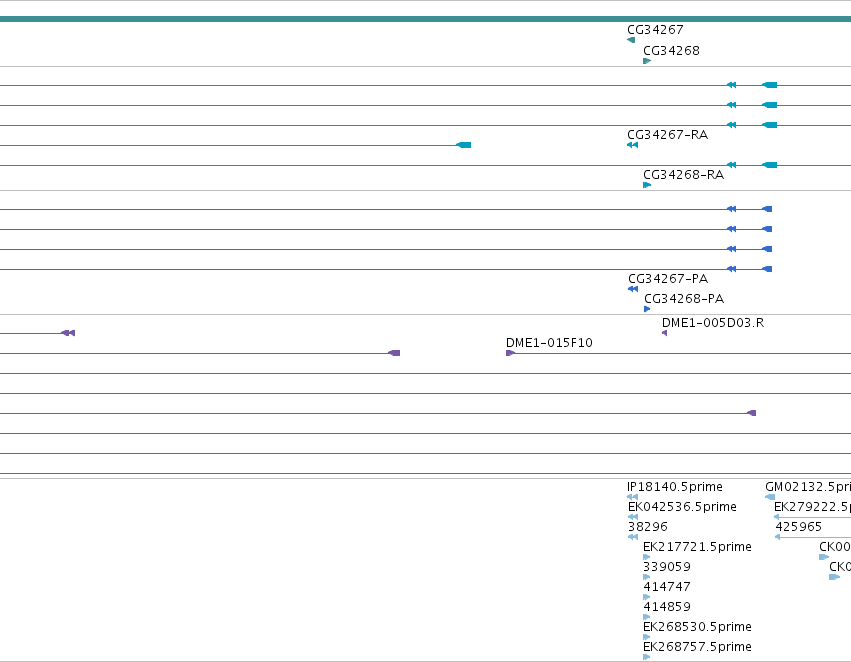Click the arrow glyph under 339059
Image resolution: width=851 pixels, height=662 pixels.
point(646,577)
